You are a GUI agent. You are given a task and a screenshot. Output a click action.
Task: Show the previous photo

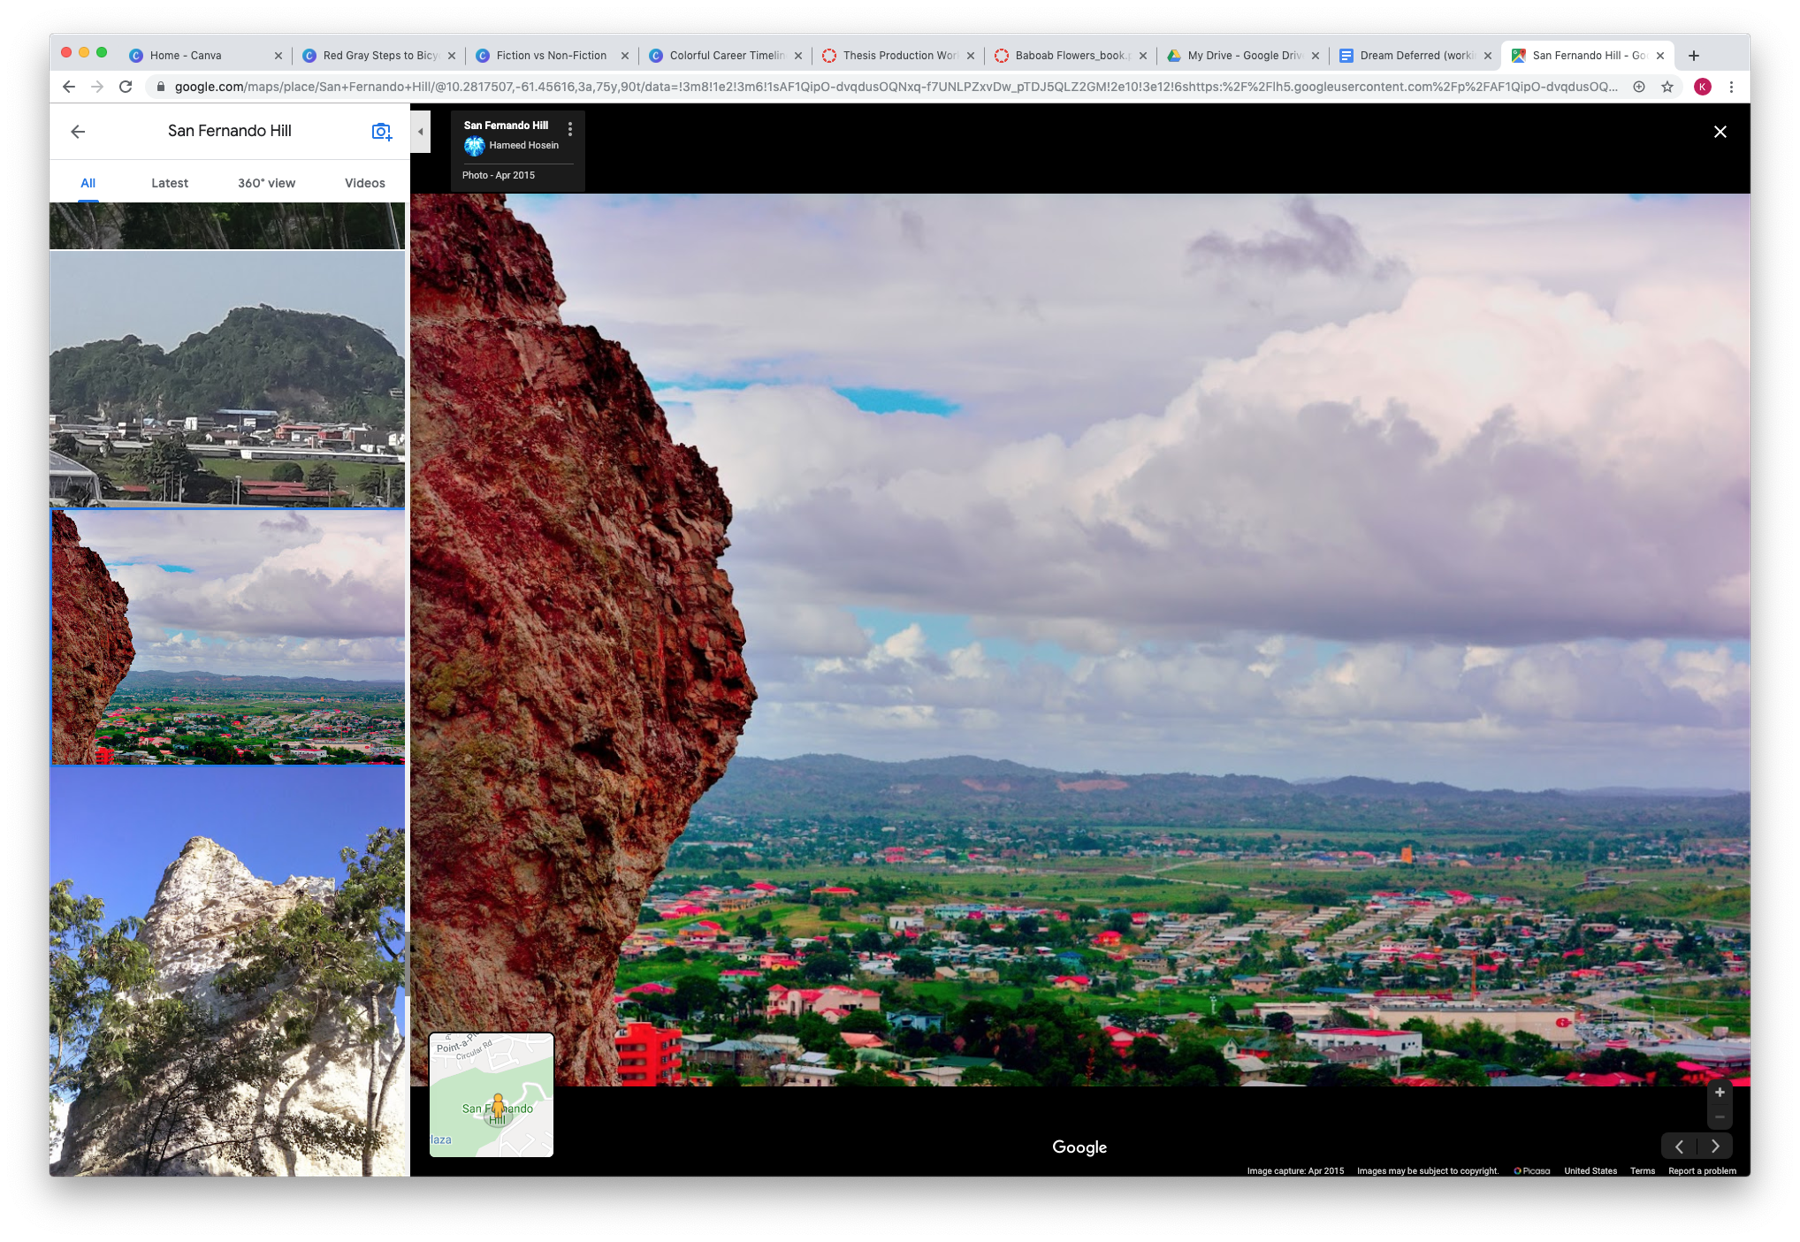pyautogui.click(x=1679, y=1146)
